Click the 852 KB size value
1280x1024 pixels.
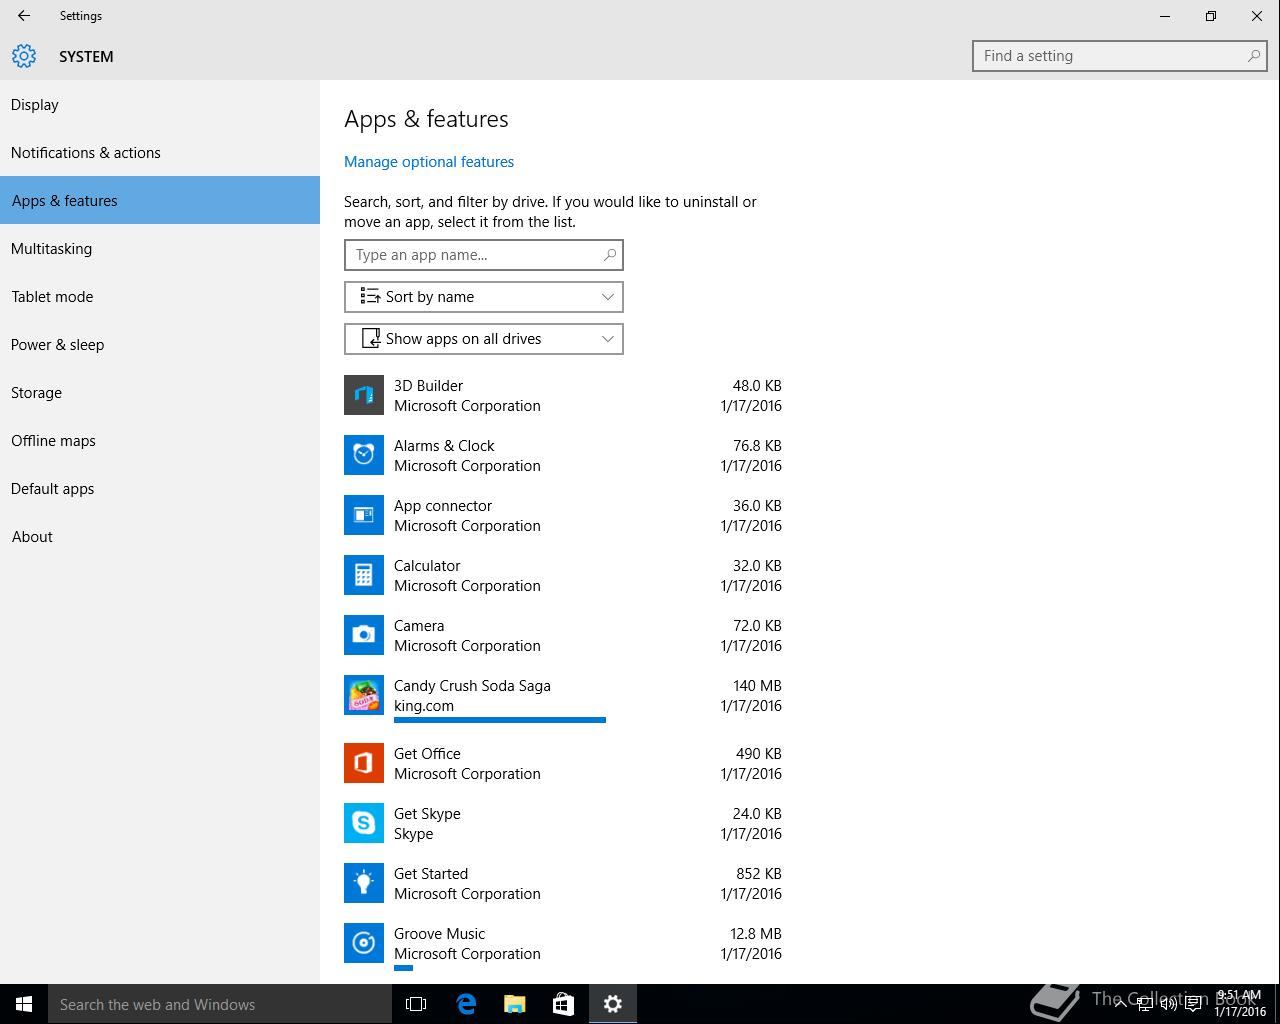[759, 873]
